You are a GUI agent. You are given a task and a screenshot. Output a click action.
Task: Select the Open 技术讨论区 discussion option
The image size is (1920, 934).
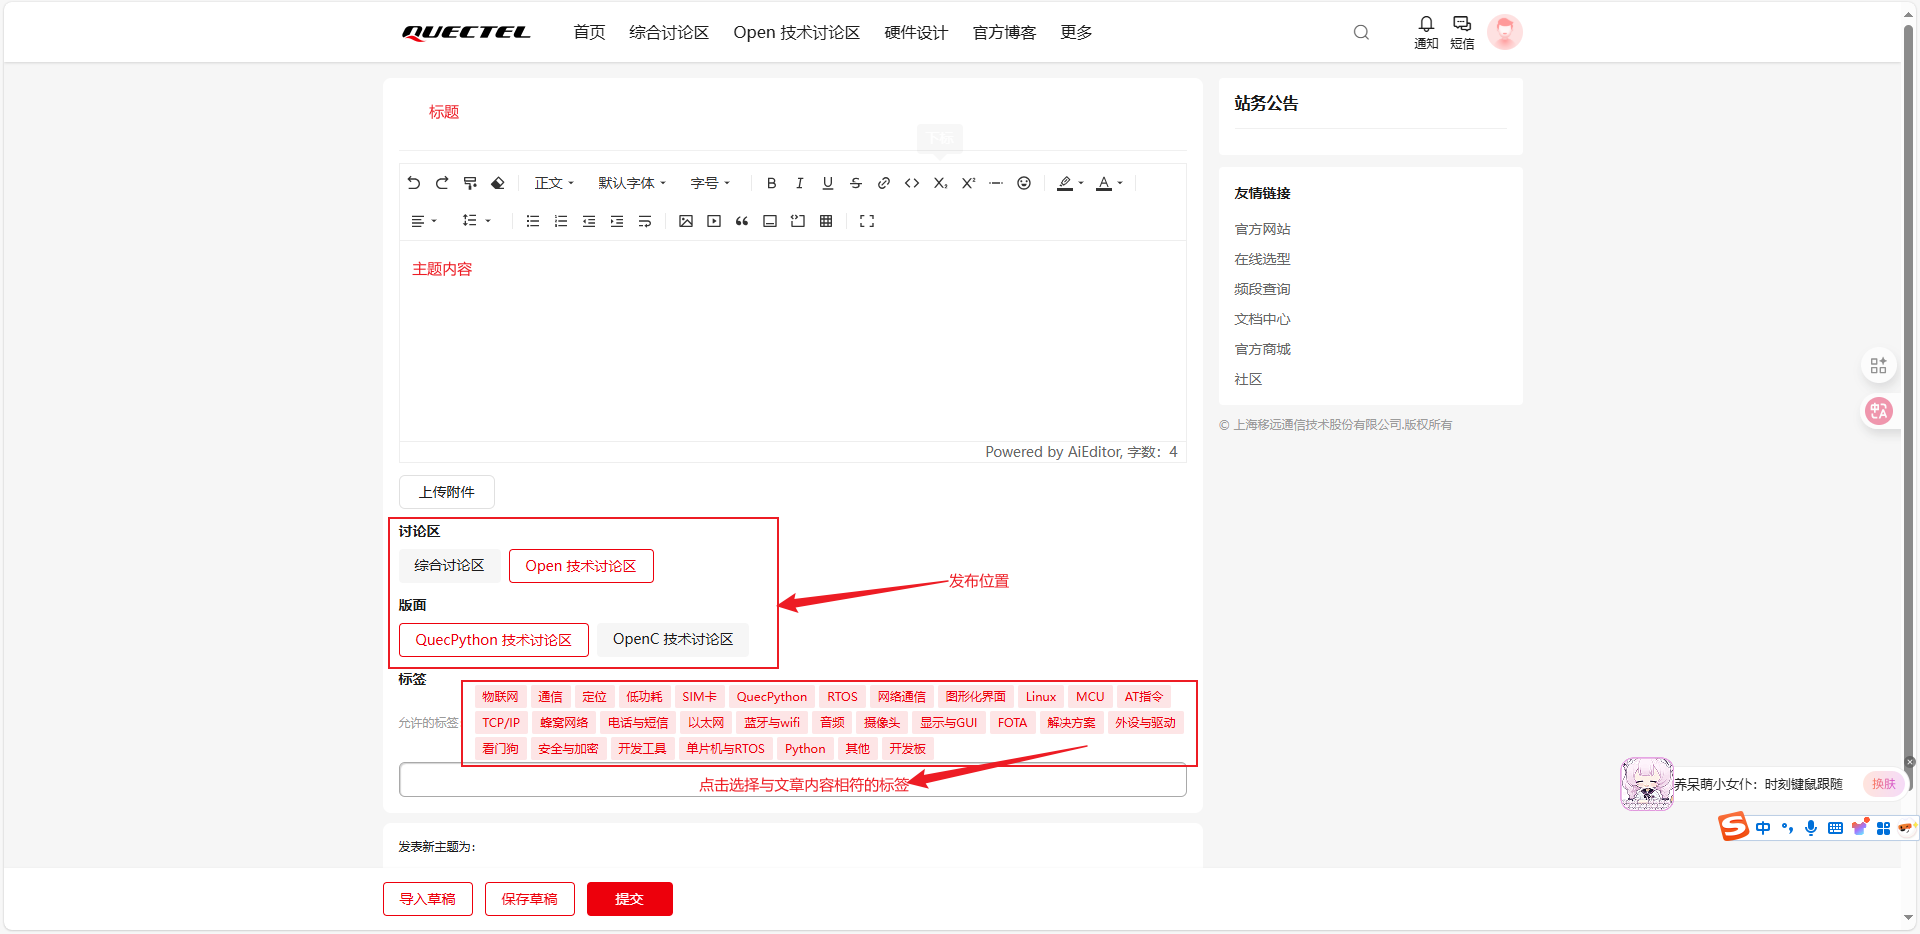581,566
